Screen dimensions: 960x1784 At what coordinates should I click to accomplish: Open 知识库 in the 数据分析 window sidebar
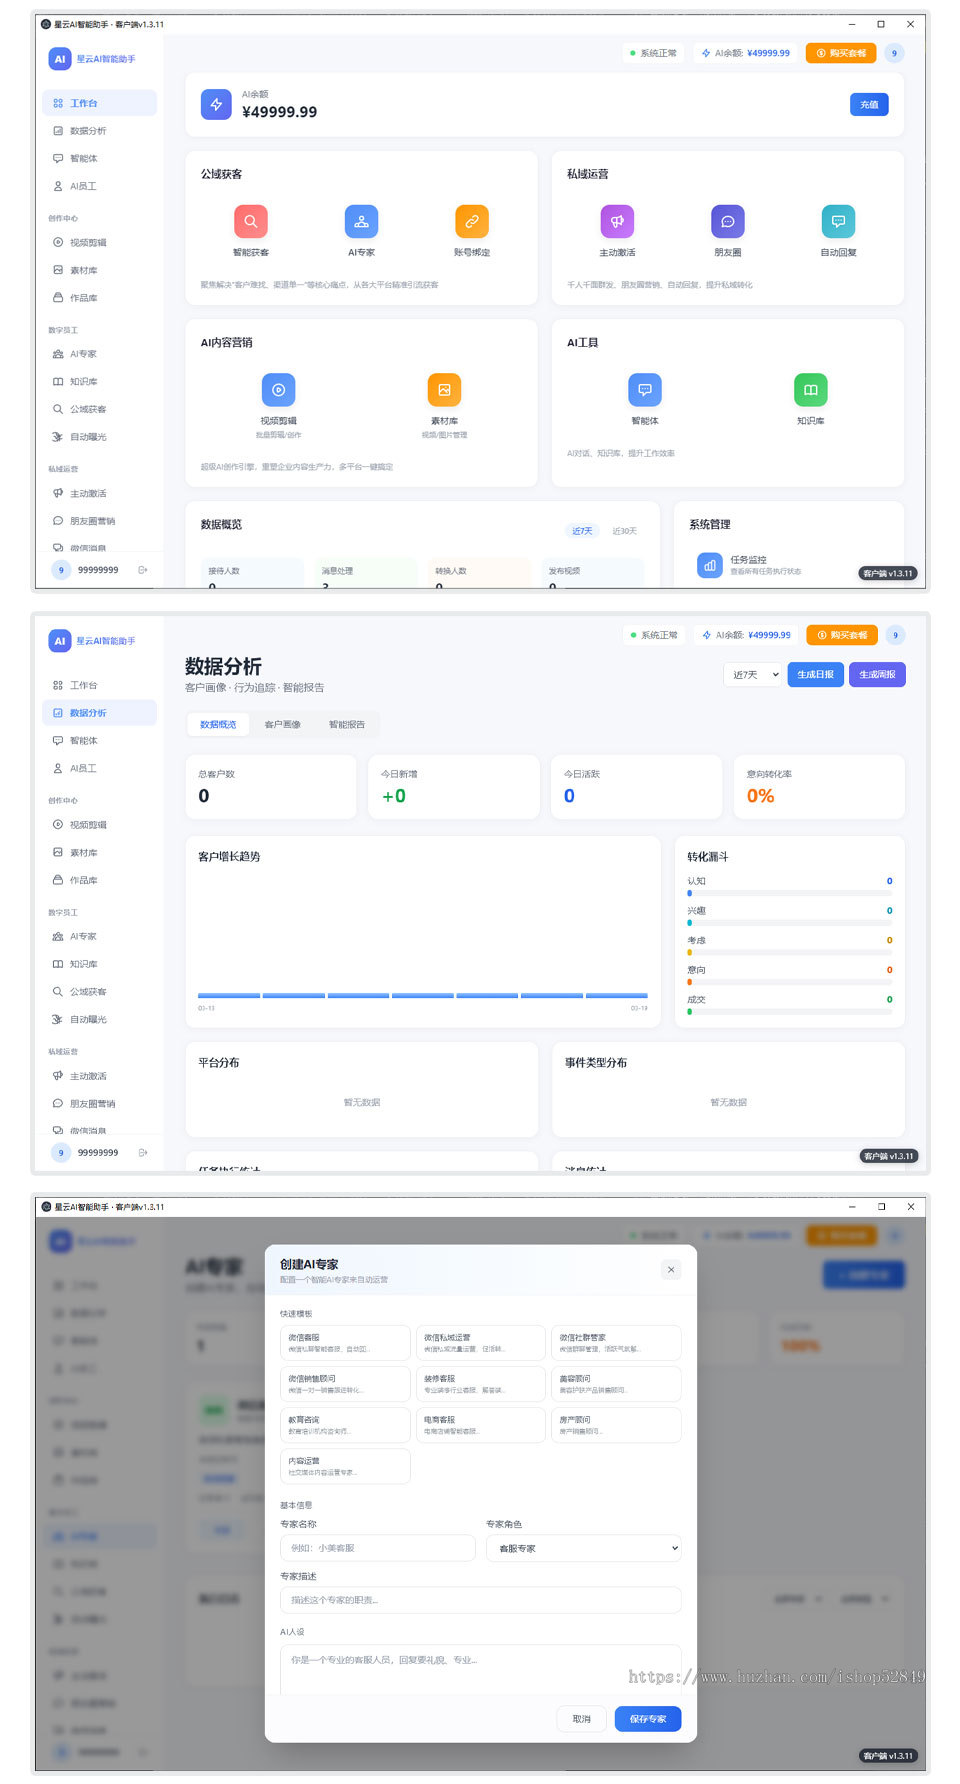coord(99,964)
